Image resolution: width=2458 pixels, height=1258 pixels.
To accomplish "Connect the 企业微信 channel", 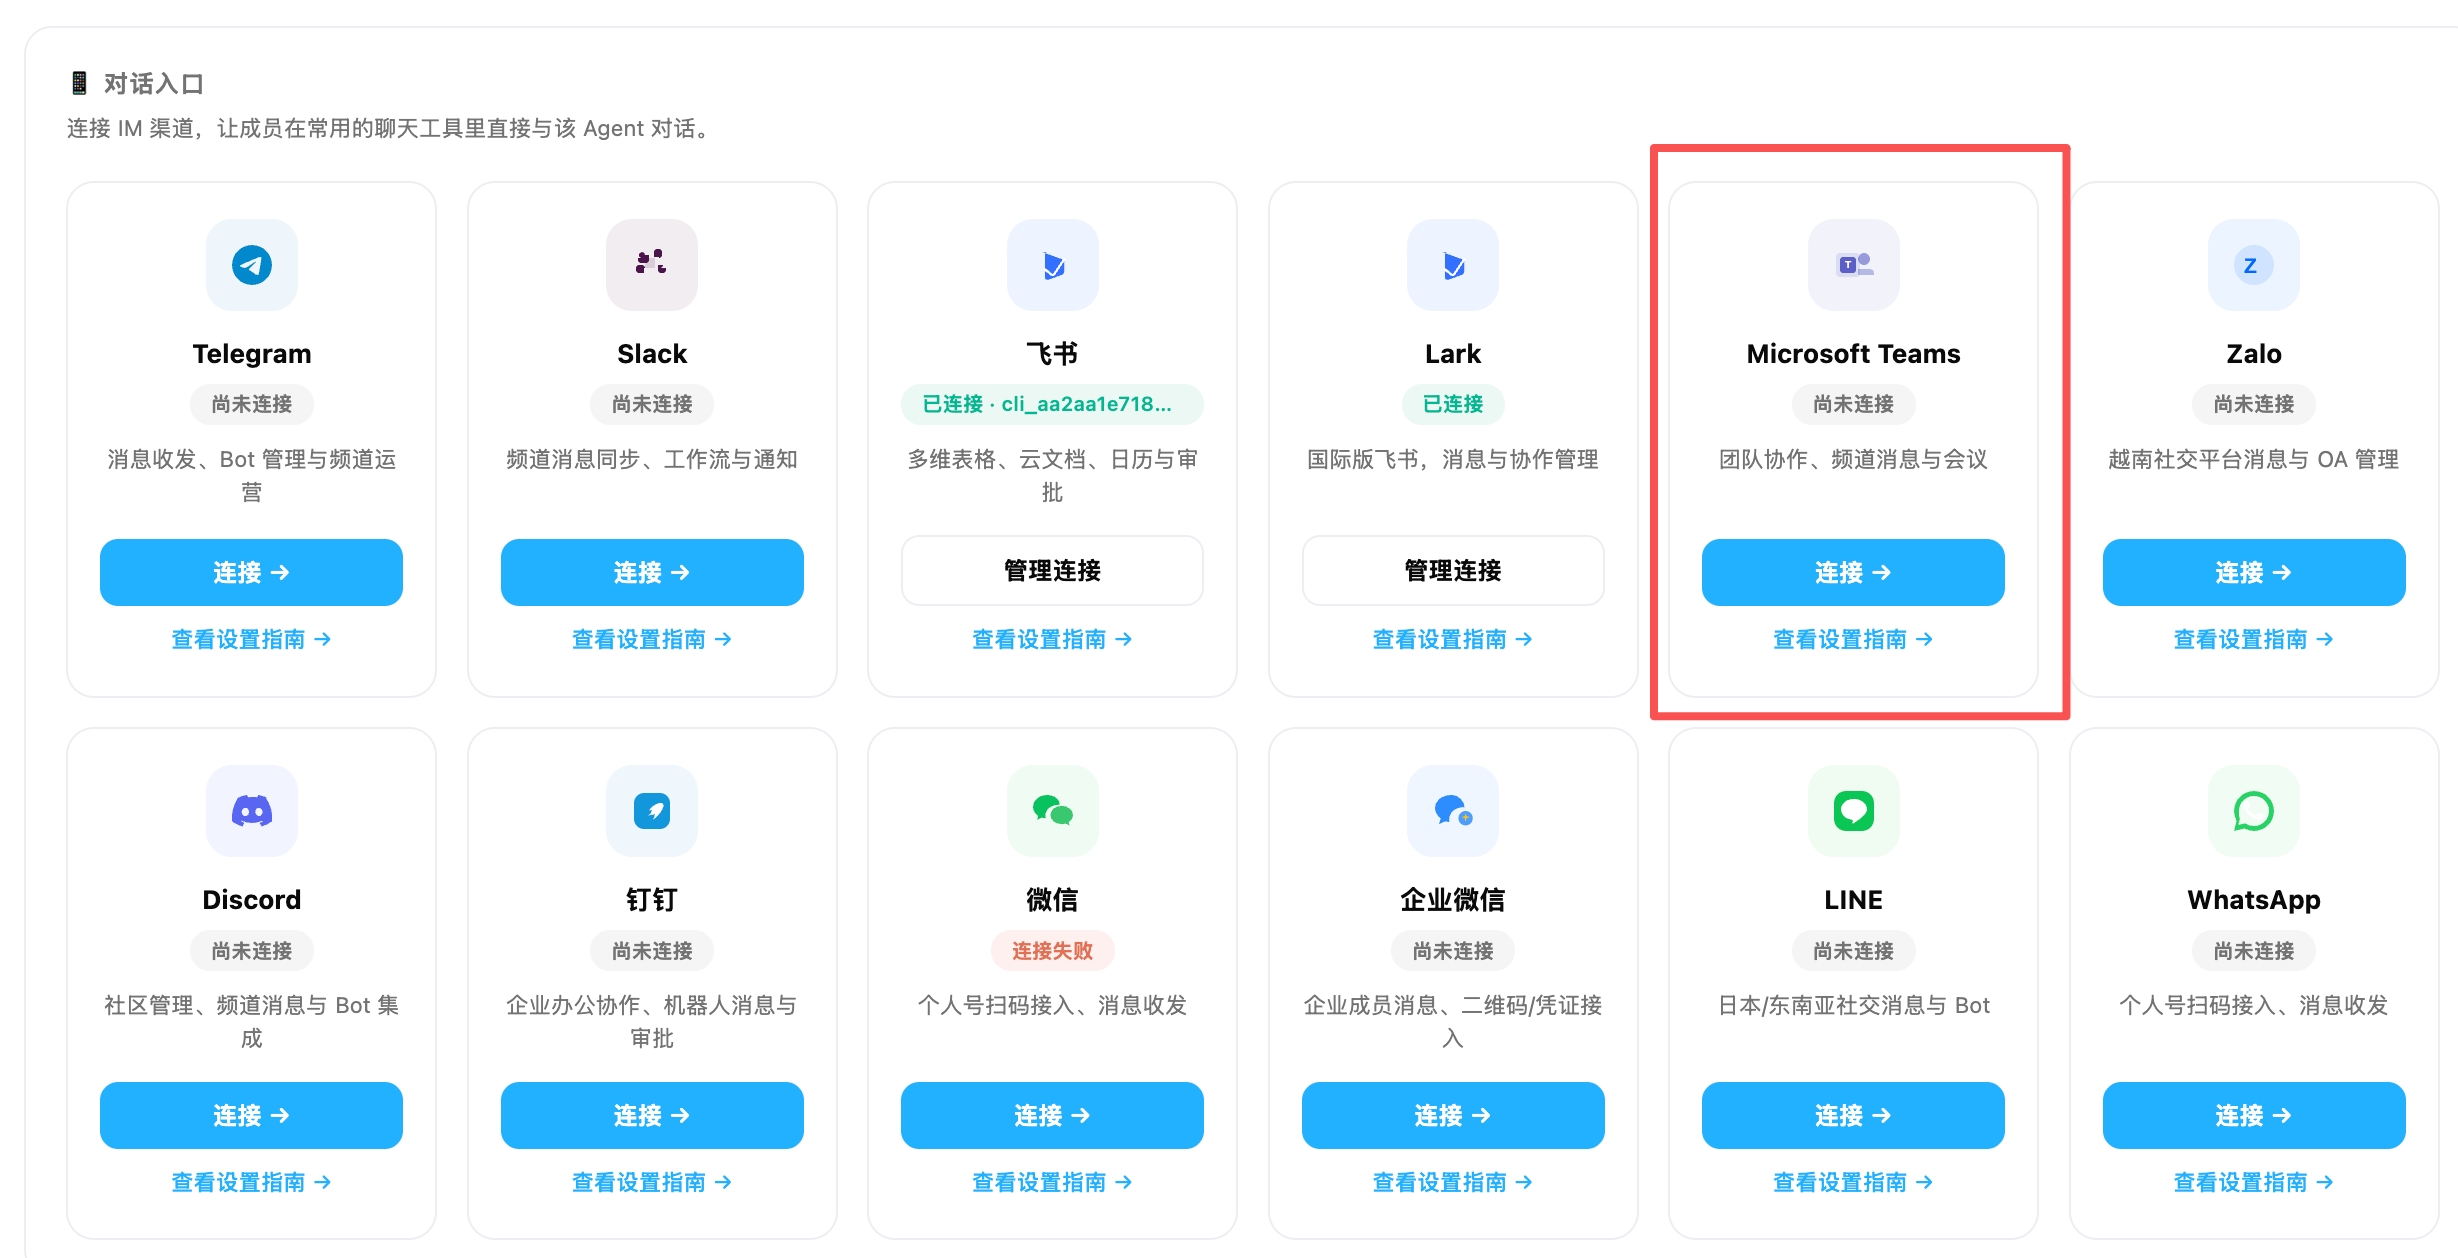I will [1453, 1115].
